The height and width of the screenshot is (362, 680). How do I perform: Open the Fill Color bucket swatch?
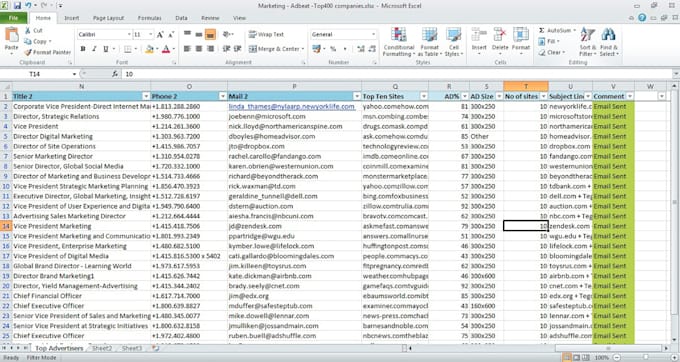(149, 49)
